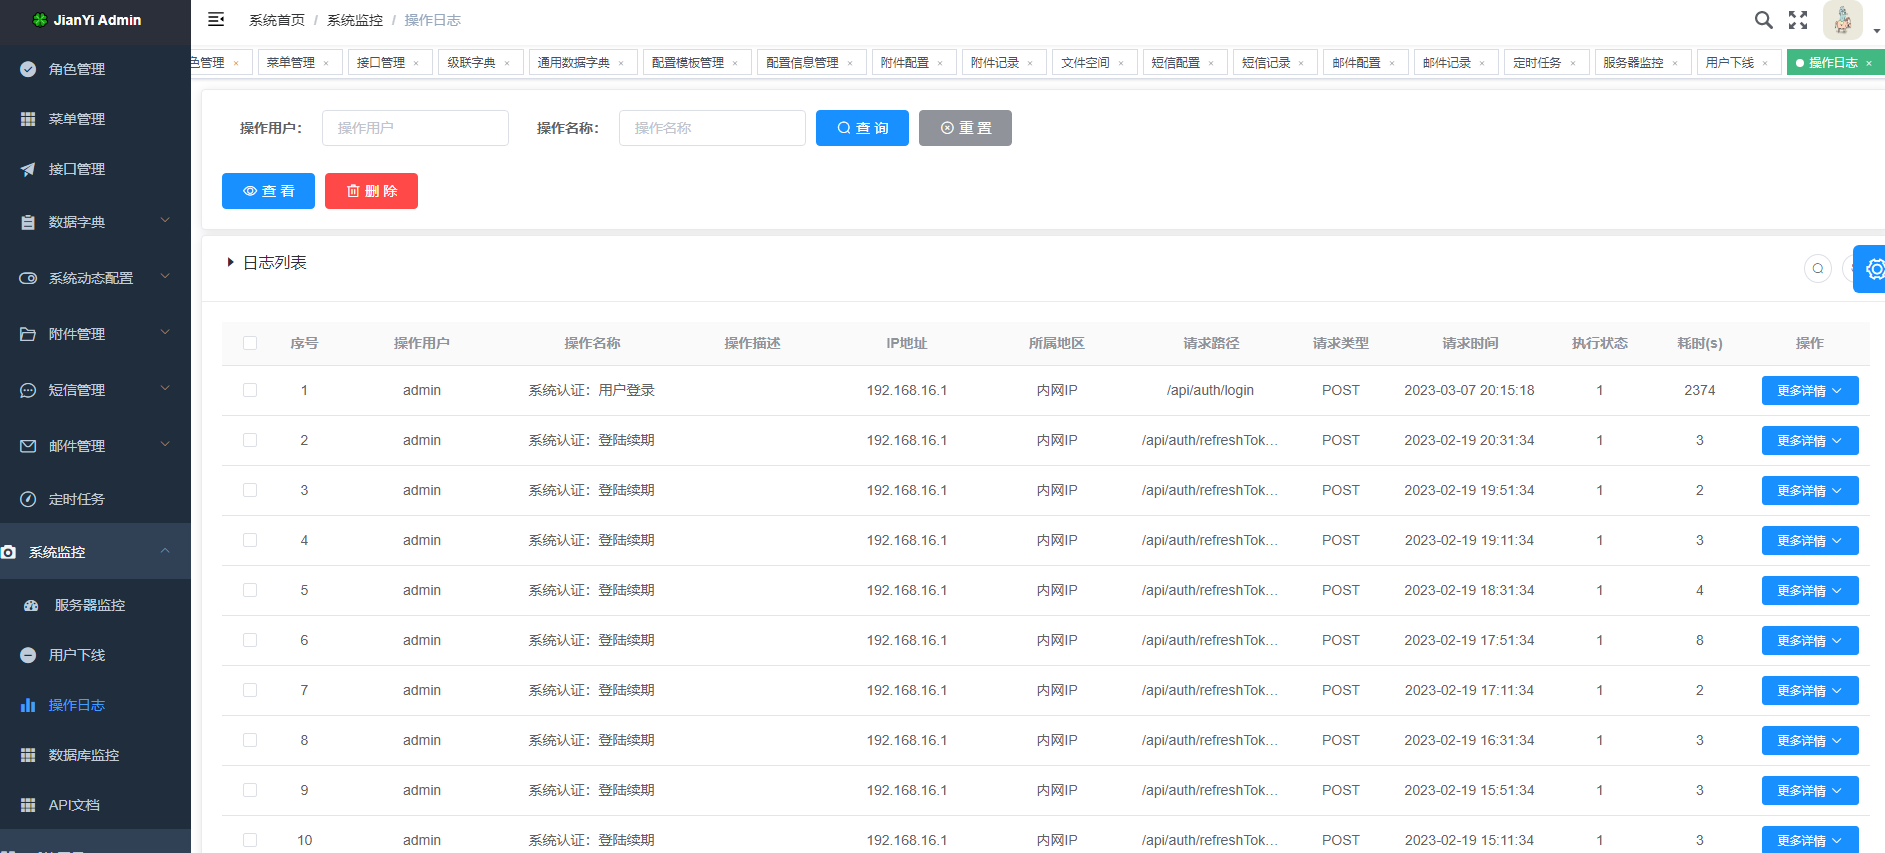This screenshot has height=853, width=1885.
Task: Toggle the select-all header checkbox
Action: point(250,343)
